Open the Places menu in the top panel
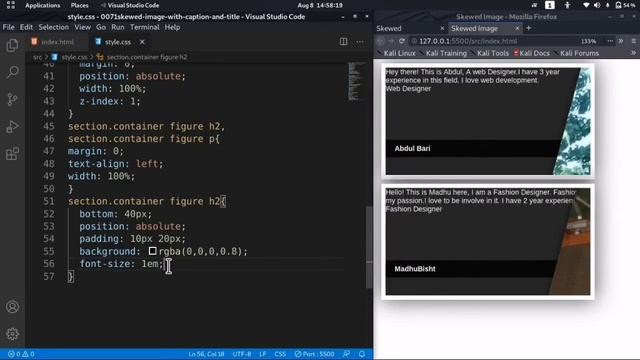640x360 pixels. click(x=79, y=5)
